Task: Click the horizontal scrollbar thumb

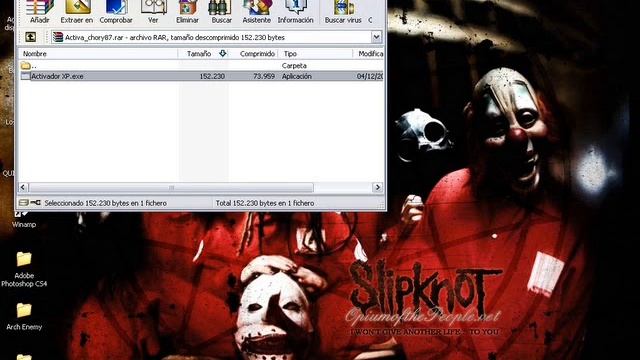Action: pos(171,187)
